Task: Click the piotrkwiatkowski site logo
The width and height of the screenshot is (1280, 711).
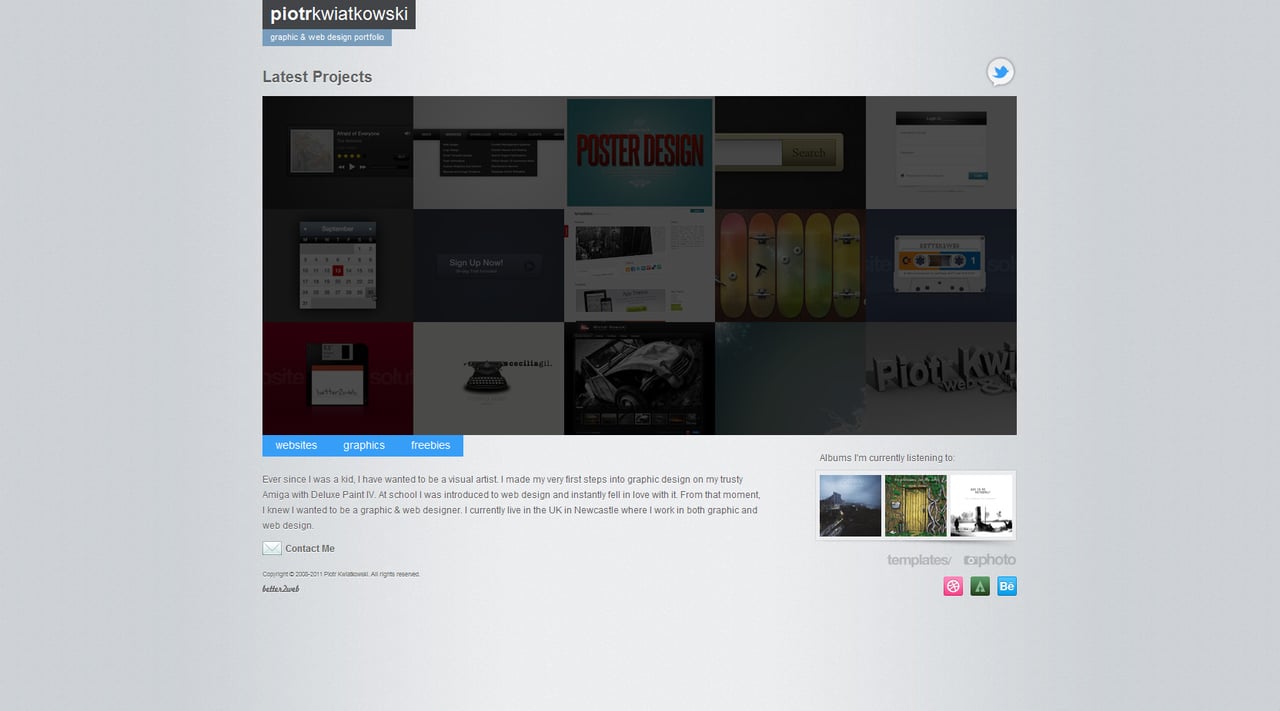Action: (338, 14)
